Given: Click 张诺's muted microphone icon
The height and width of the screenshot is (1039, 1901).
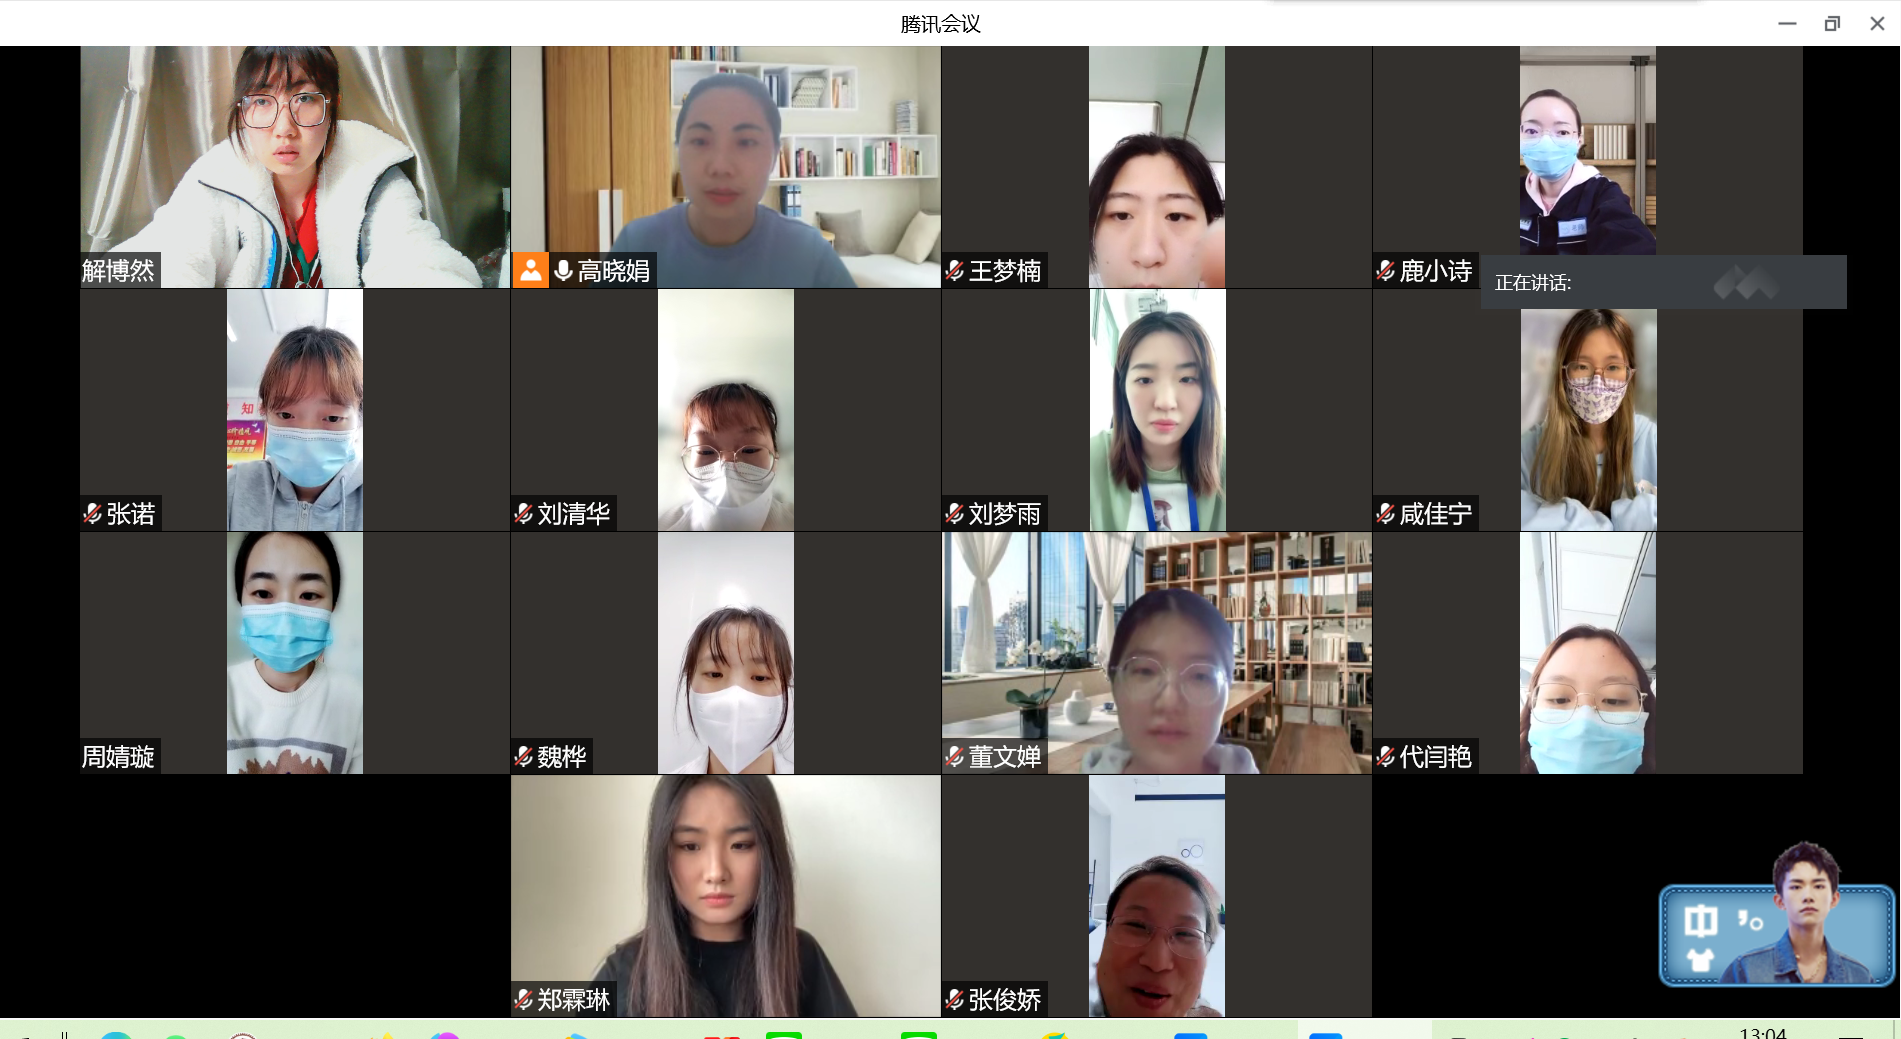Looking at the screenshot, I should [x=92, y=514].
